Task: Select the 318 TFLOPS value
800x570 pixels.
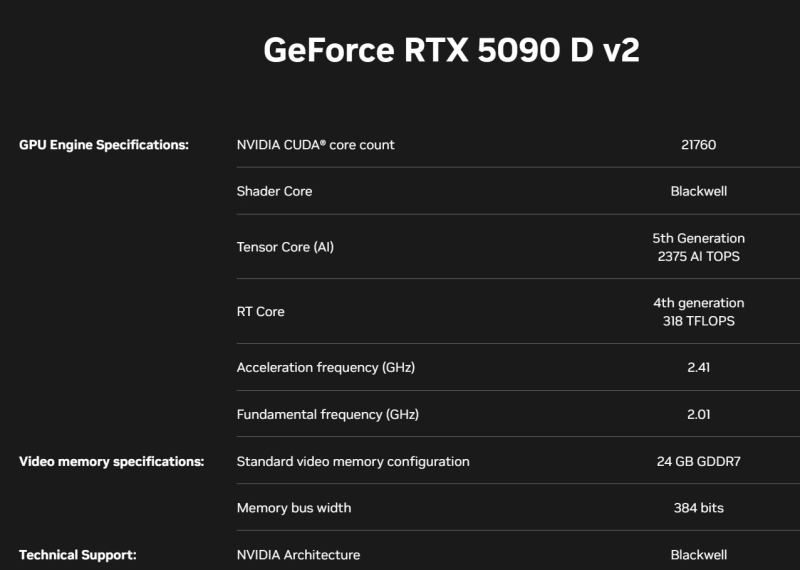Action: [x=698, y=321]
